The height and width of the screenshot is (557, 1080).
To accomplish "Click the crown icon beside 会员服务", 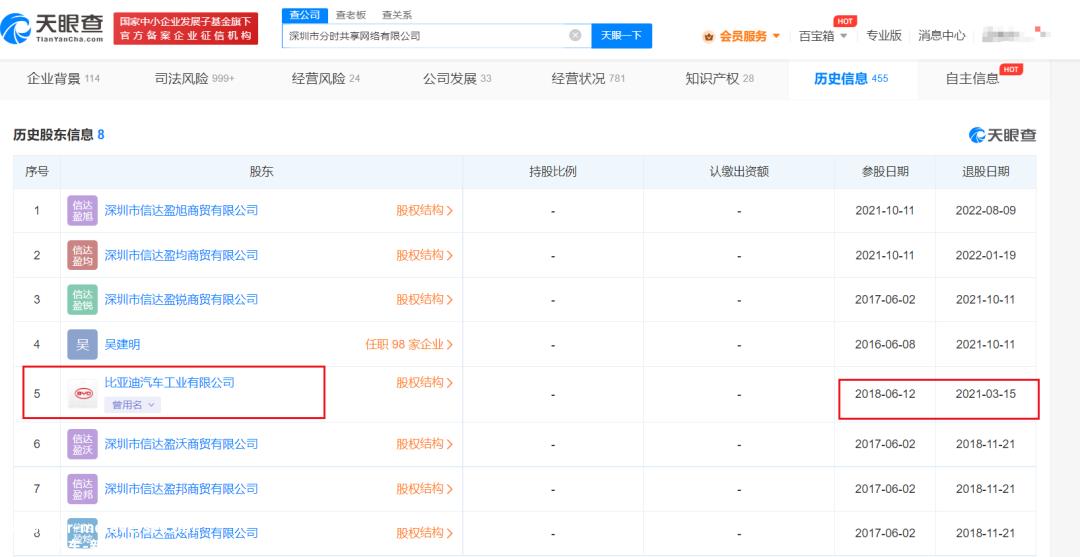I will pos(709,36).
